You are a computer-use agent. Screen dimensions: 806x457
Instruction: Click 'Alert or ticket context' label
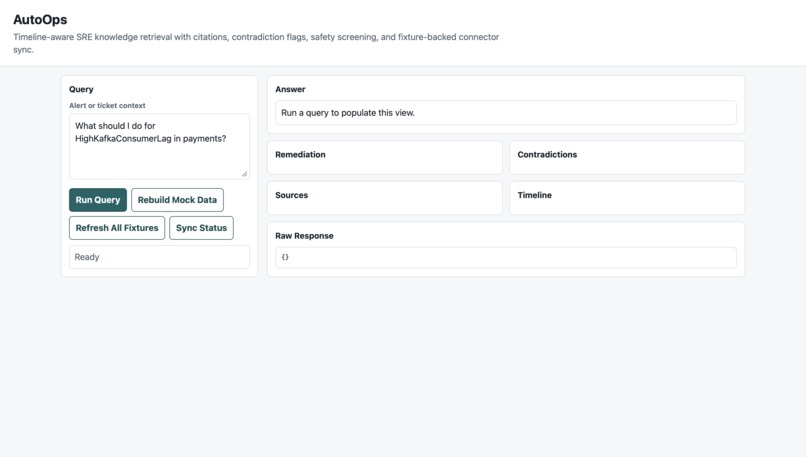[x=107, y=105]
